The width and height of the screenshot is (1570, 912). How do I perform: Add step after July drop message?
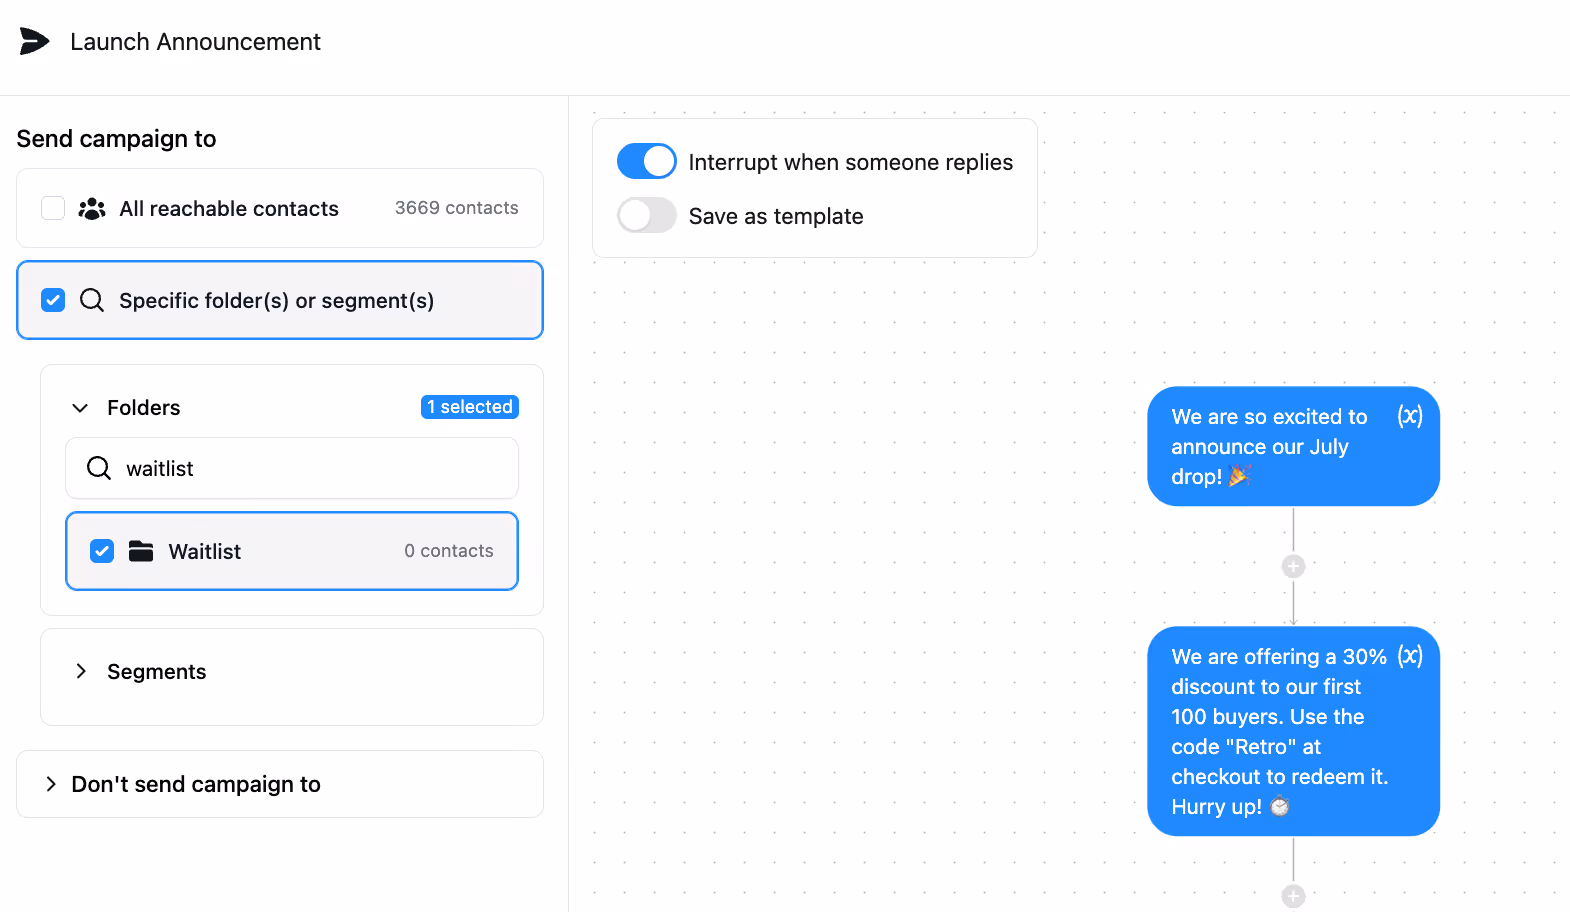click(1293, 566)
